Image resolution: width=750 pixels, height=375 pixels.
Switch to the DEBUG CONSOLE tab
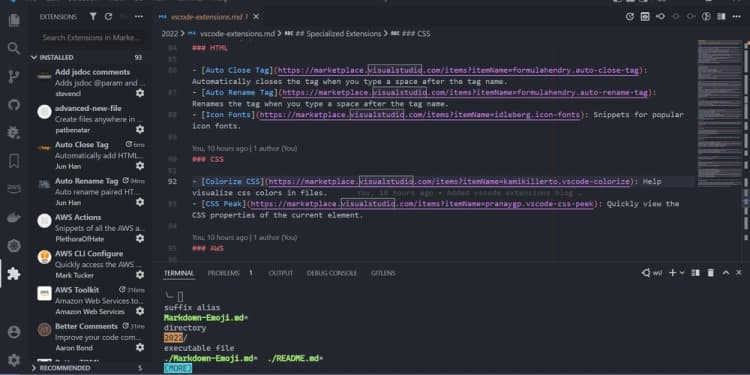[x=332, y=273]
